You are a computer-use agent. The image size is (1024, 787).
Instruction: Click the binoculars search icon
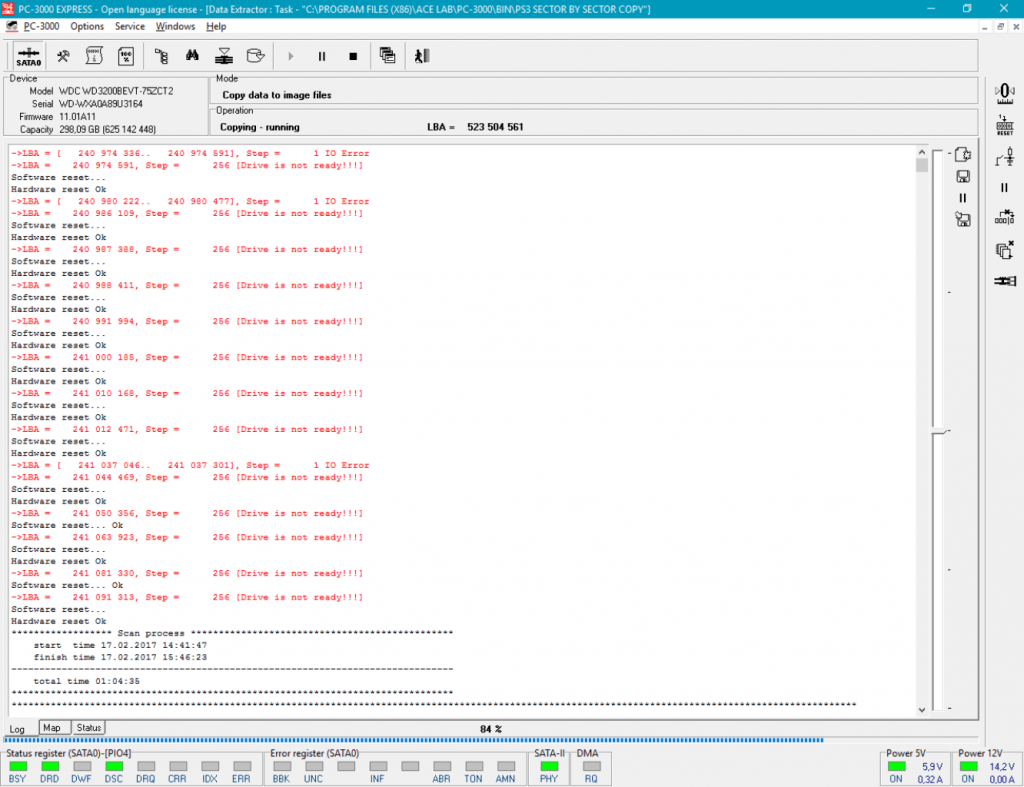click(192, 56)
